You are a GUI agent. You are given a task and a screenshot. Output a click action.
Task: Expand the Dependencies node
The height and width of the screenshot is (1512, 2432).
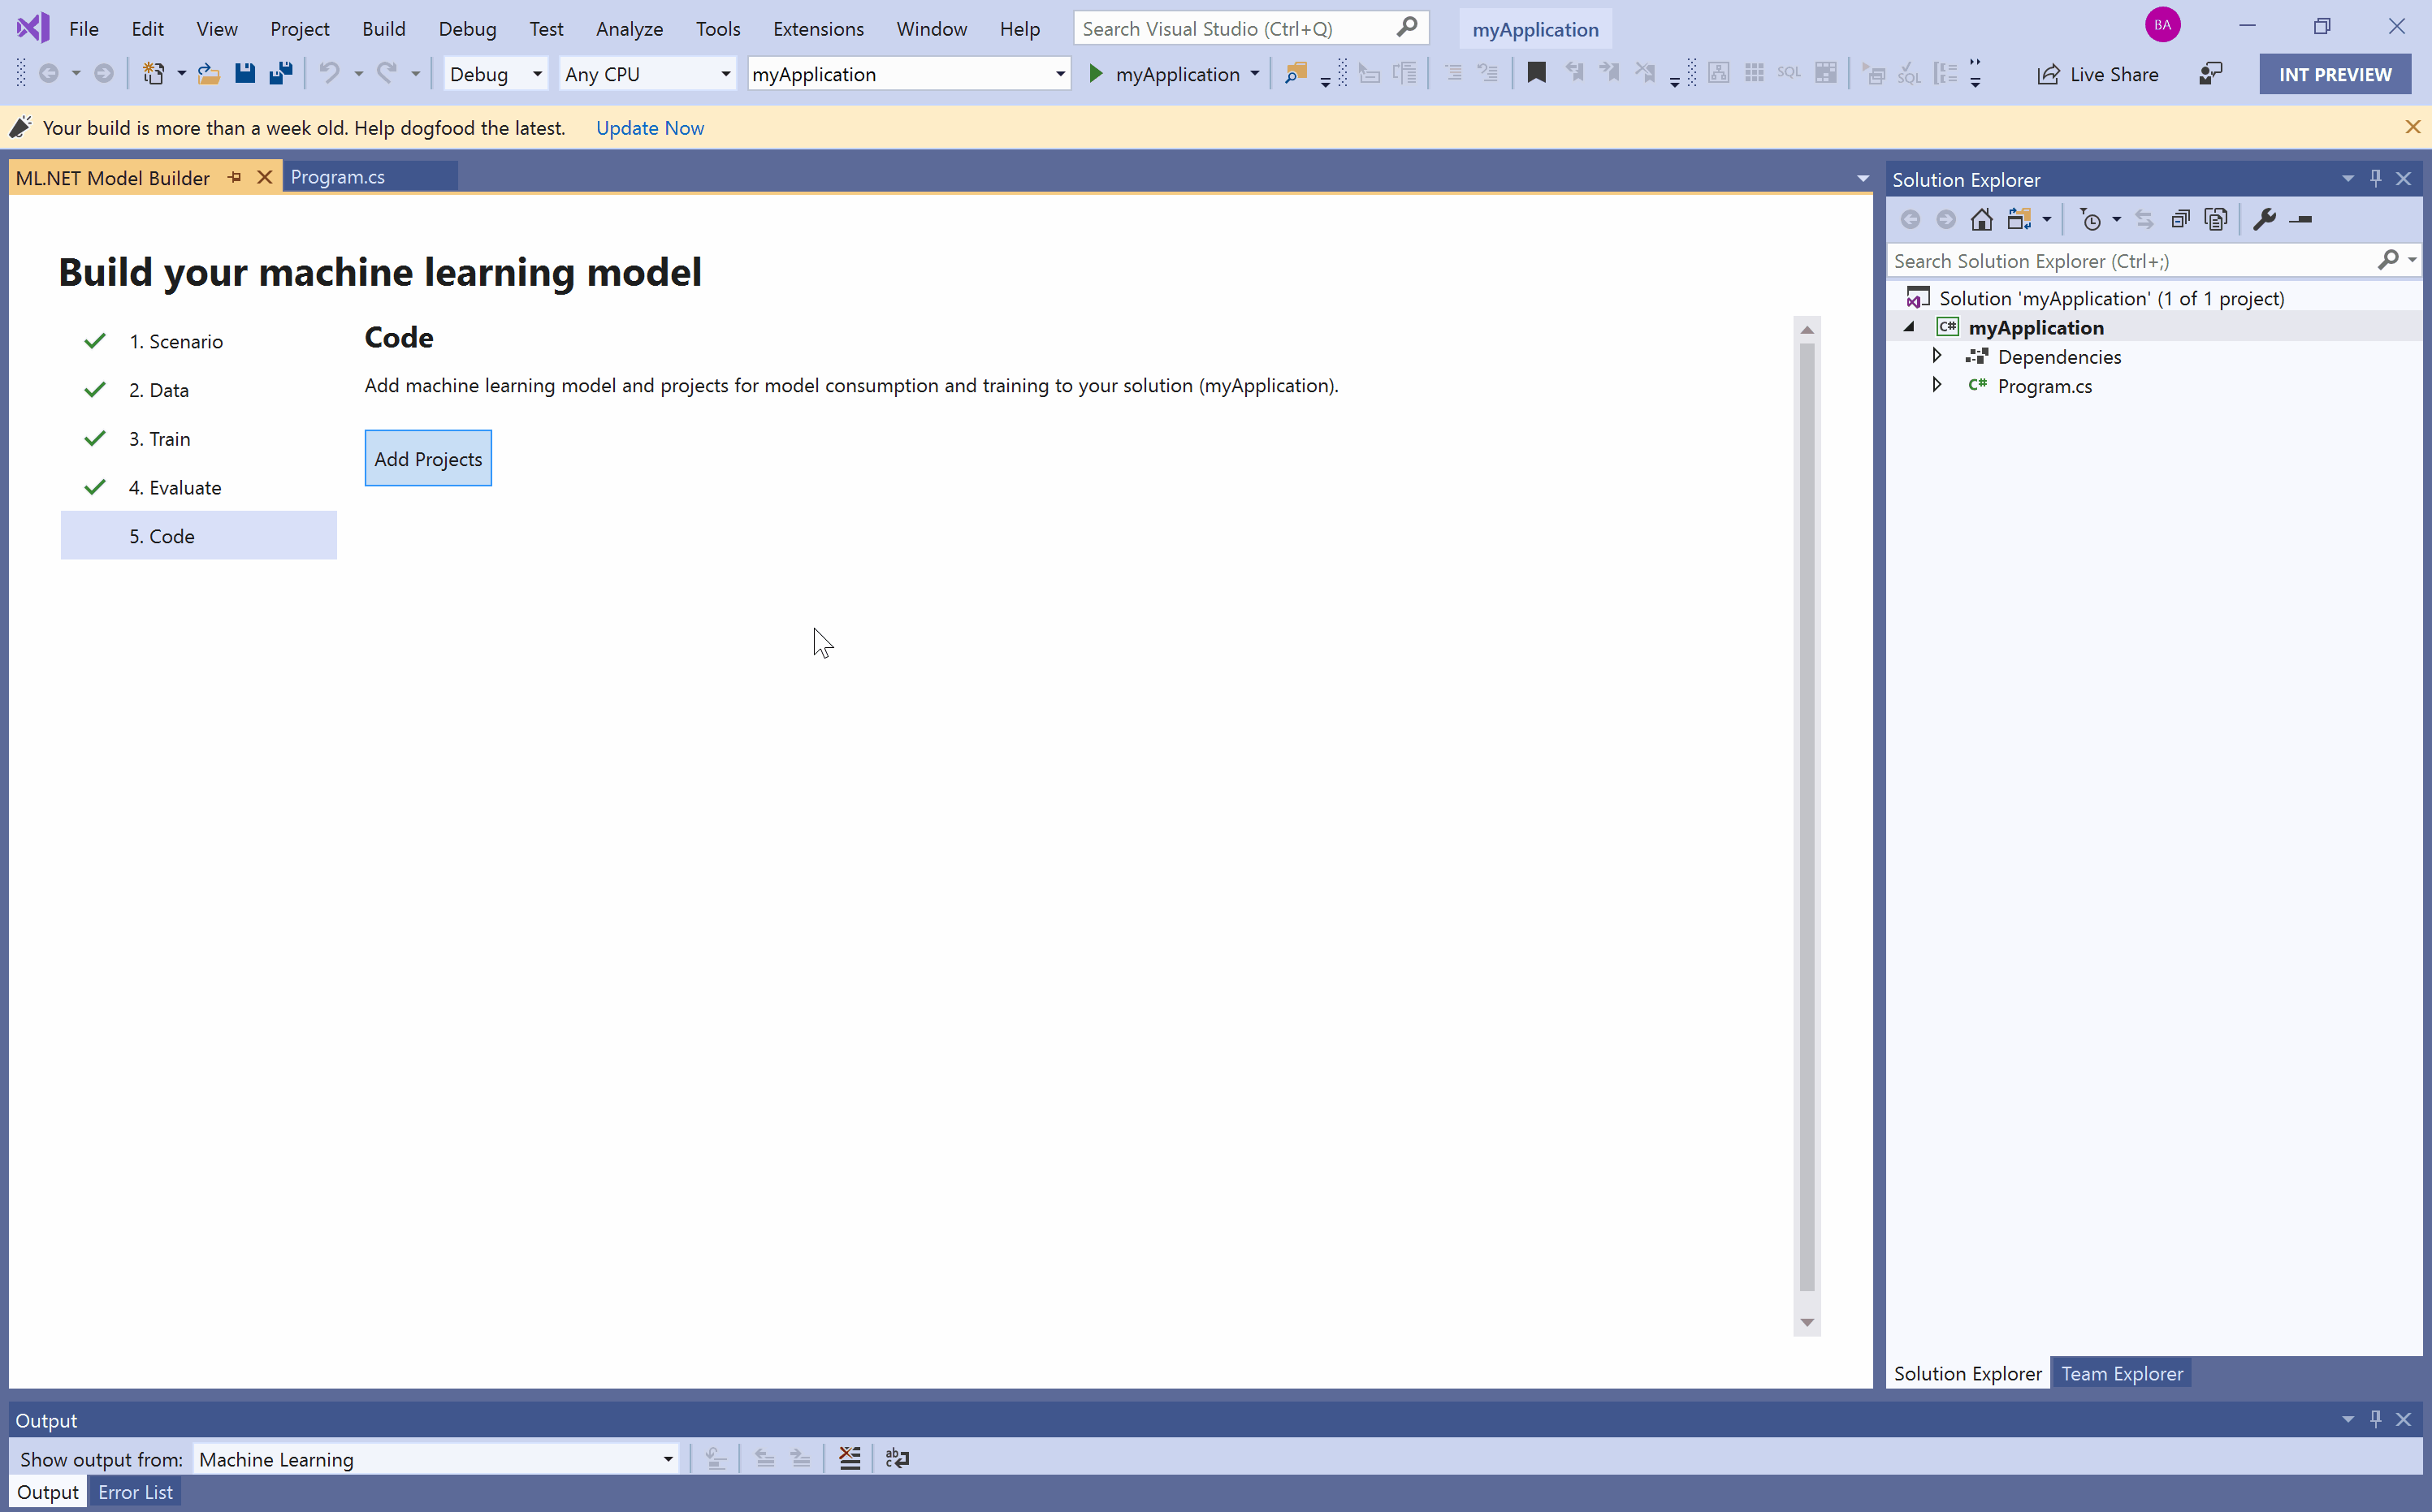[x=1937, y=356]
